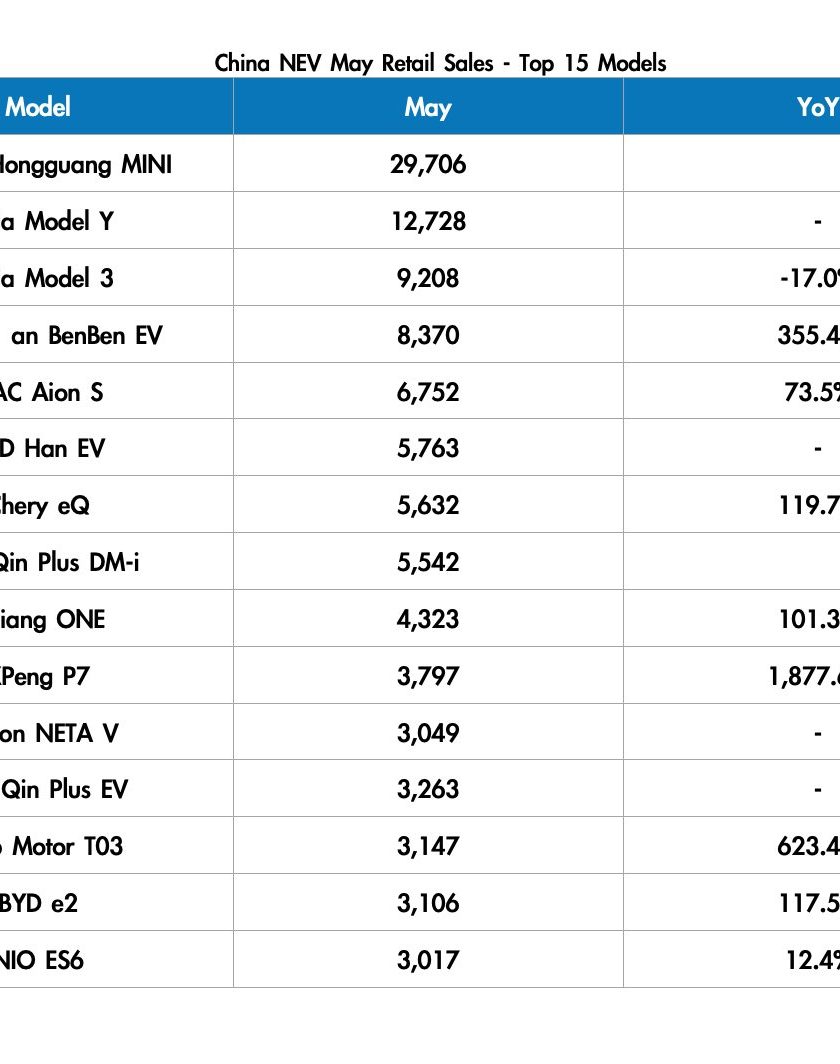The width and height of the screenshot is (840, 1064).
Task: Click the May value '3,017'
Action: pyautogui.click(x=428, y=961)
